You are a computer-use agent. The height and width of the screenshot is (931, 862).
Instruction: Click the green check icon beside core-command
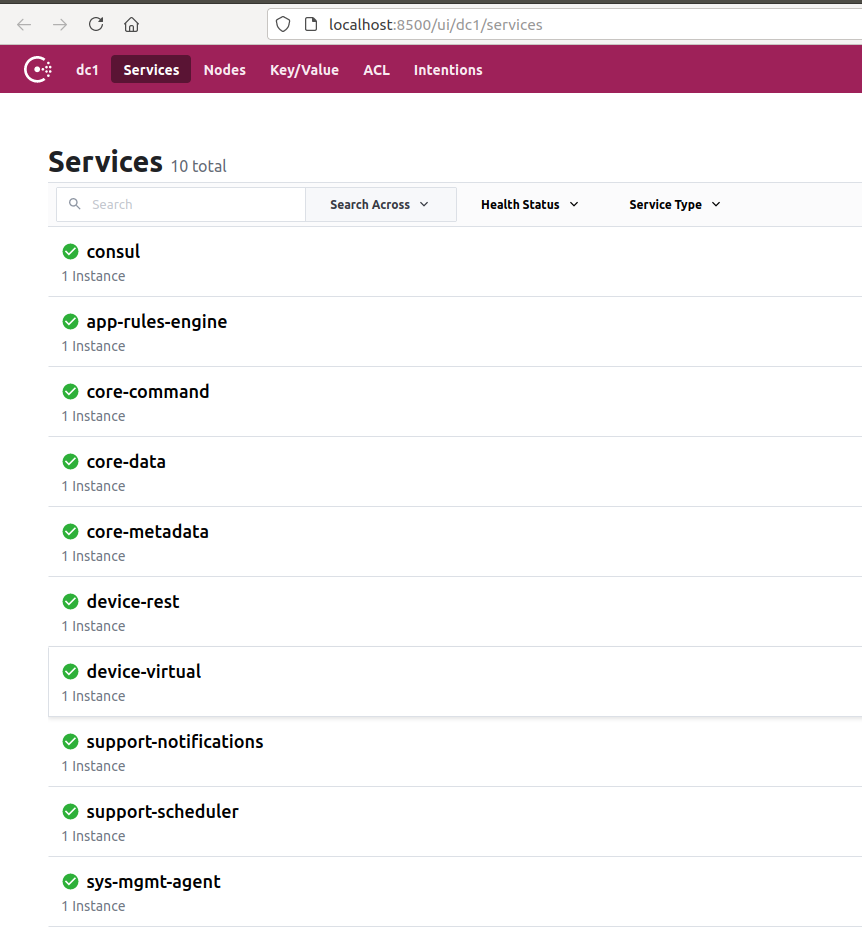tap(70, 392)
